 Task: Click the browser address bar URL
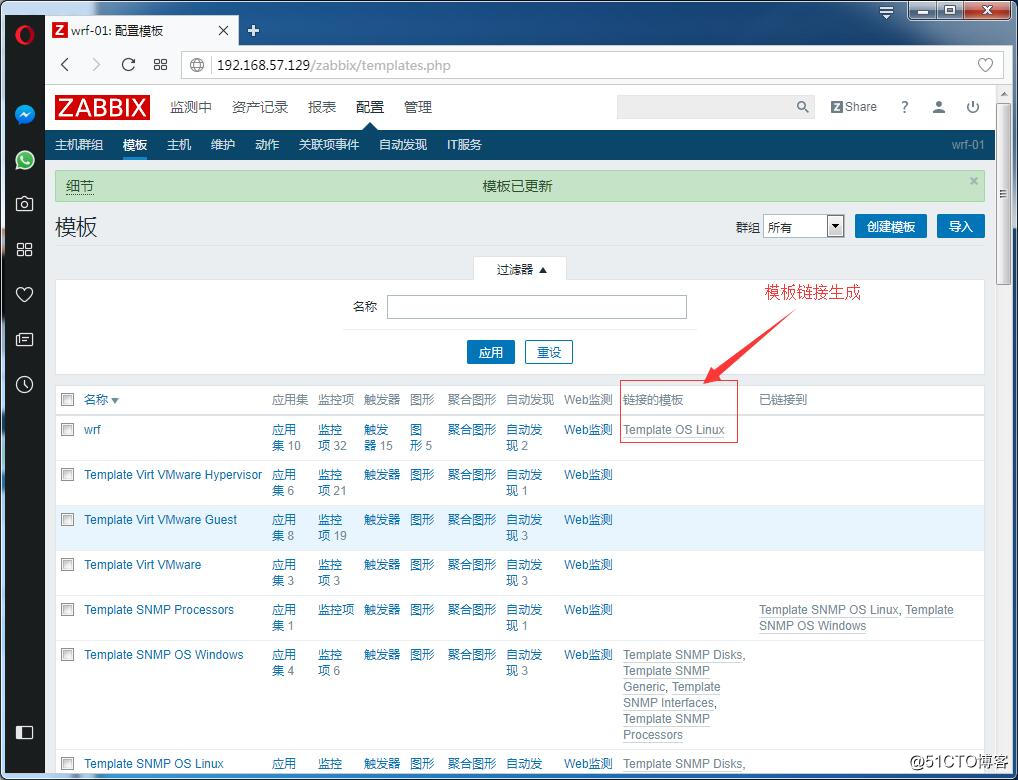334,65
